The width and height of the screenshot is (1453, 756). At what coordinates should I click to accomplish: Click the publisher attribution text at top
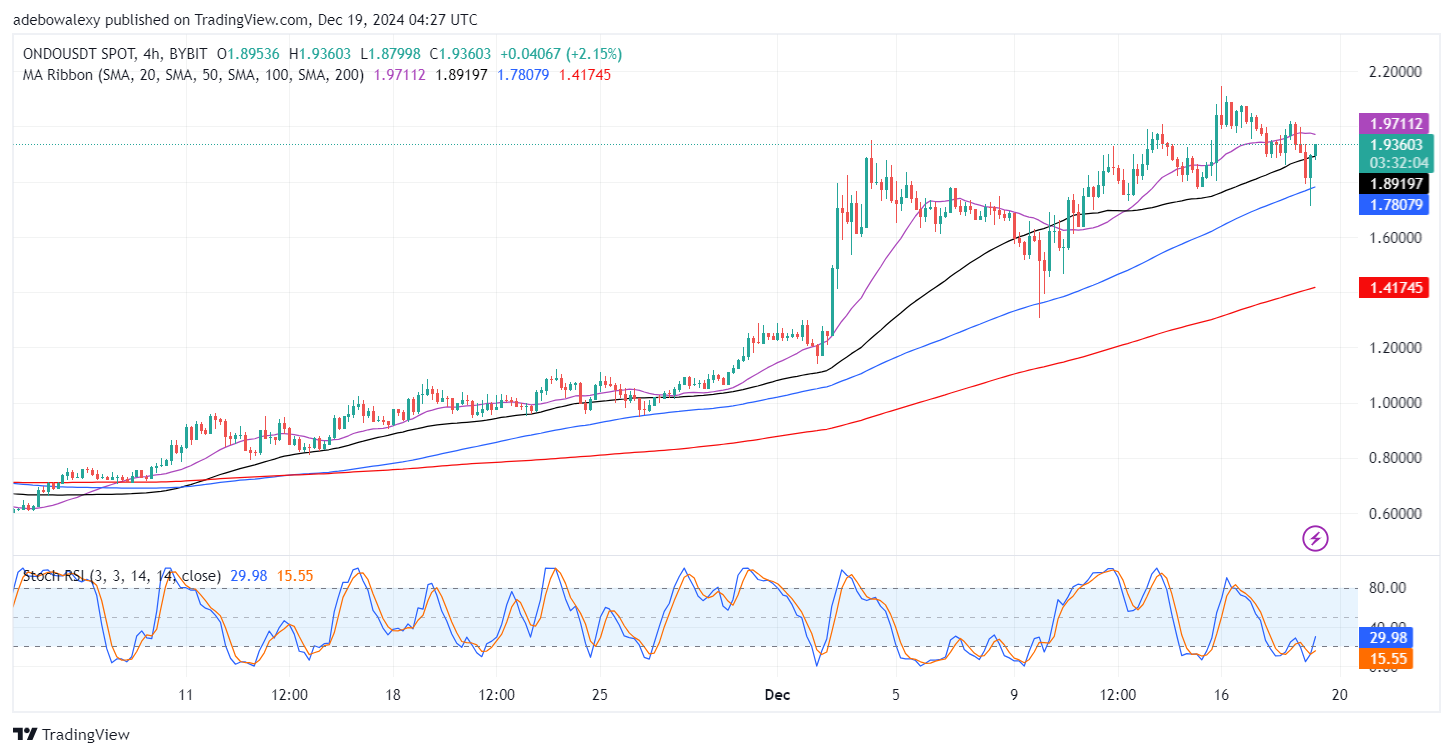pyautogui.click(x=245, y=19)
